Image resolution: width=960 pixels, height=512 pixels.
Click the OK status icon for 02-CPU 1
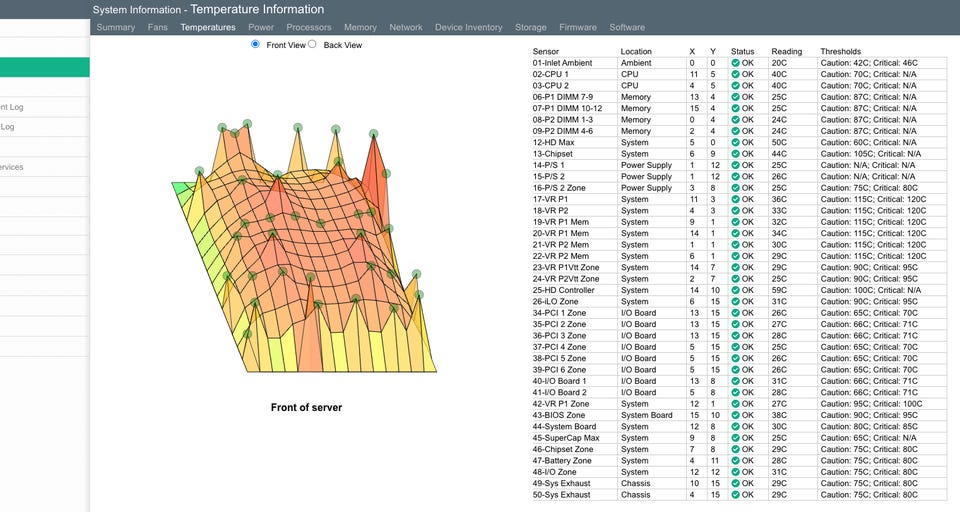(735, 74)
